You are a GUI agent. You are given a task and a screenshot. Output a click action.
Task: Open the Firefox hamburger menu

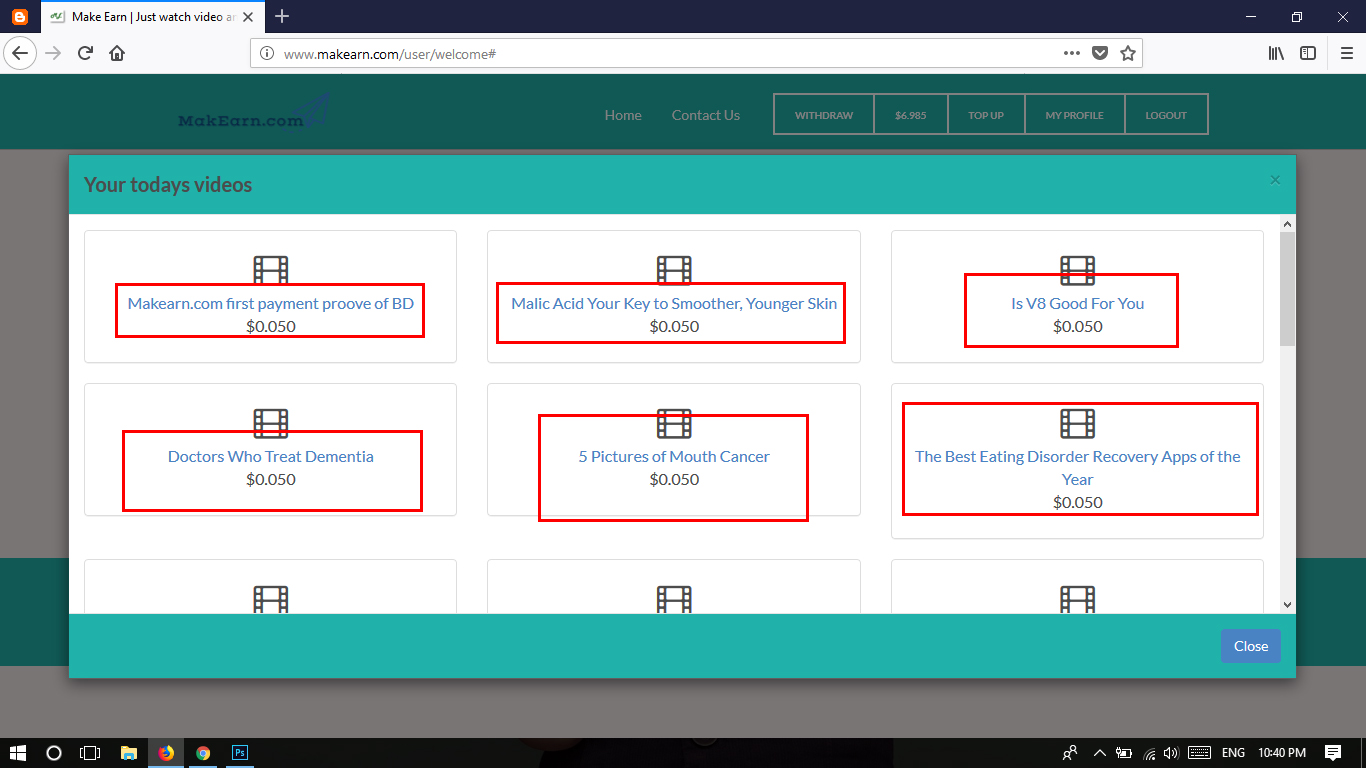1346,54
